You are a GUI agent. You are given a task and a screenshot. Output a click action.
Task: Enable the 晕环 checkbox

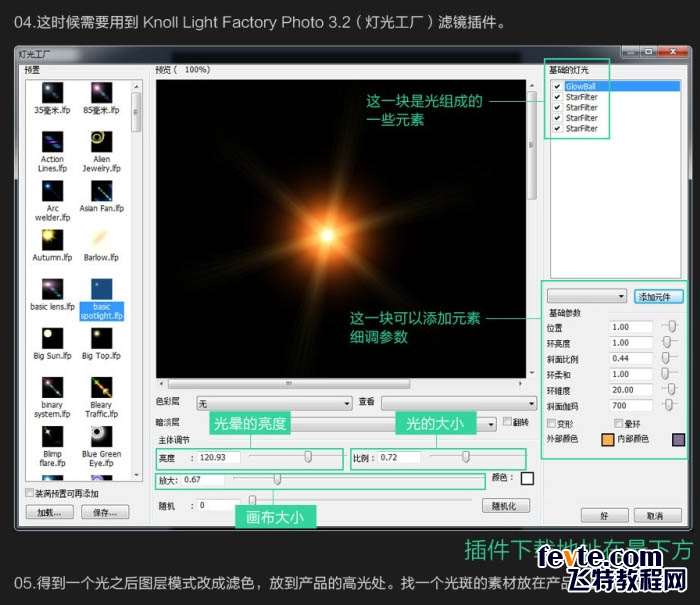pyautogui.click(x=618, y=423)
